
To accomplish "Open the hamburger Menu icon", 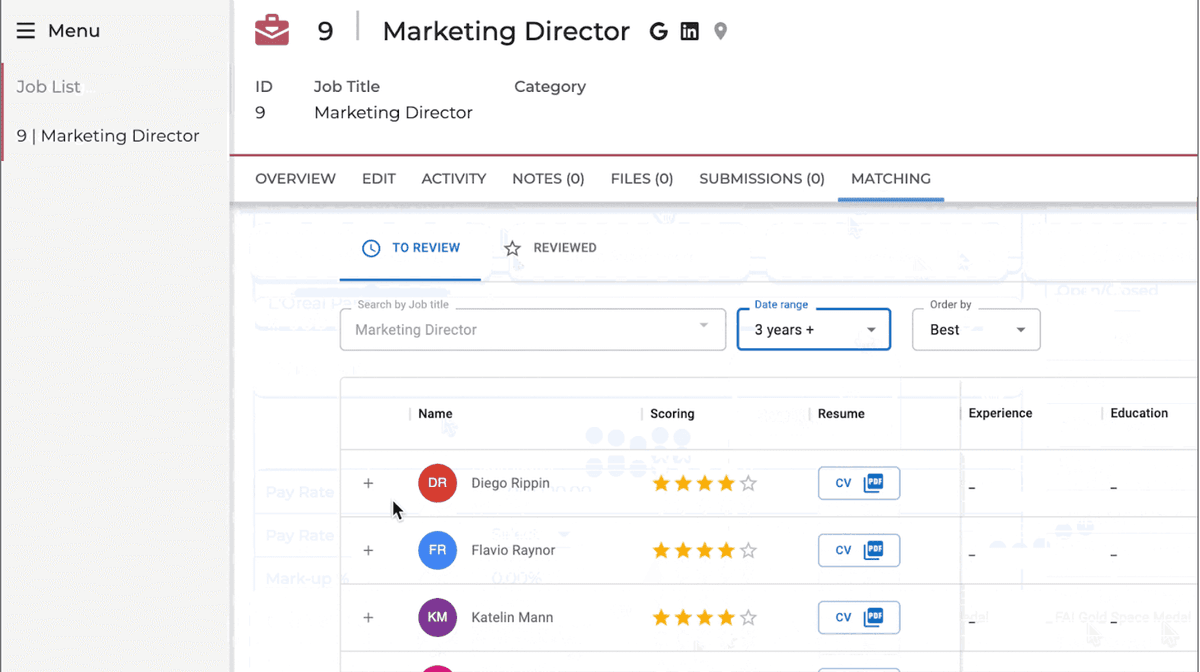I will (x=26, y=31).
